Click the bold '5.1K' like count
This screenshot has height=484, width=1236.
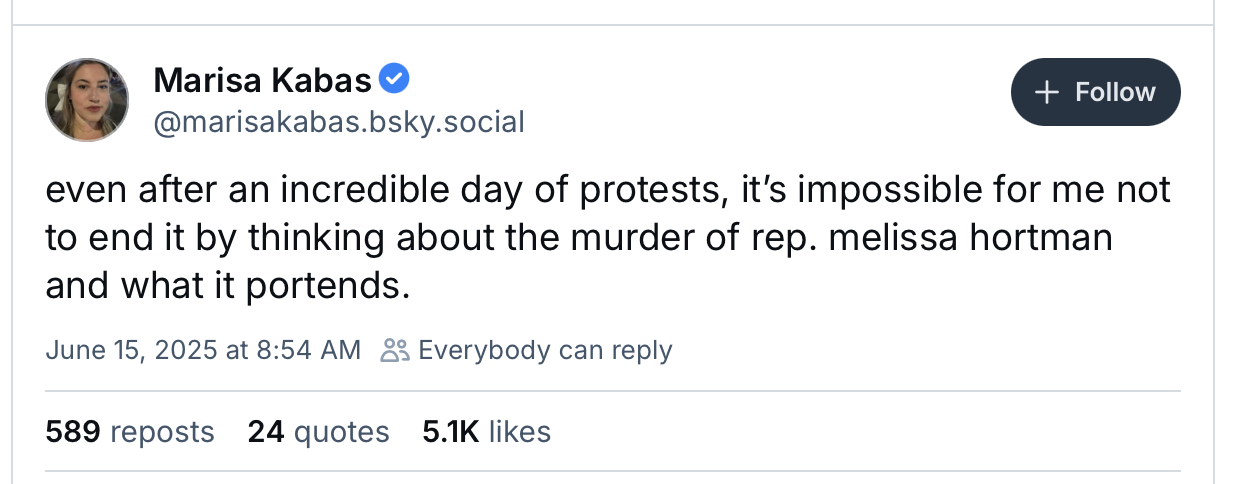pos(451,431)
